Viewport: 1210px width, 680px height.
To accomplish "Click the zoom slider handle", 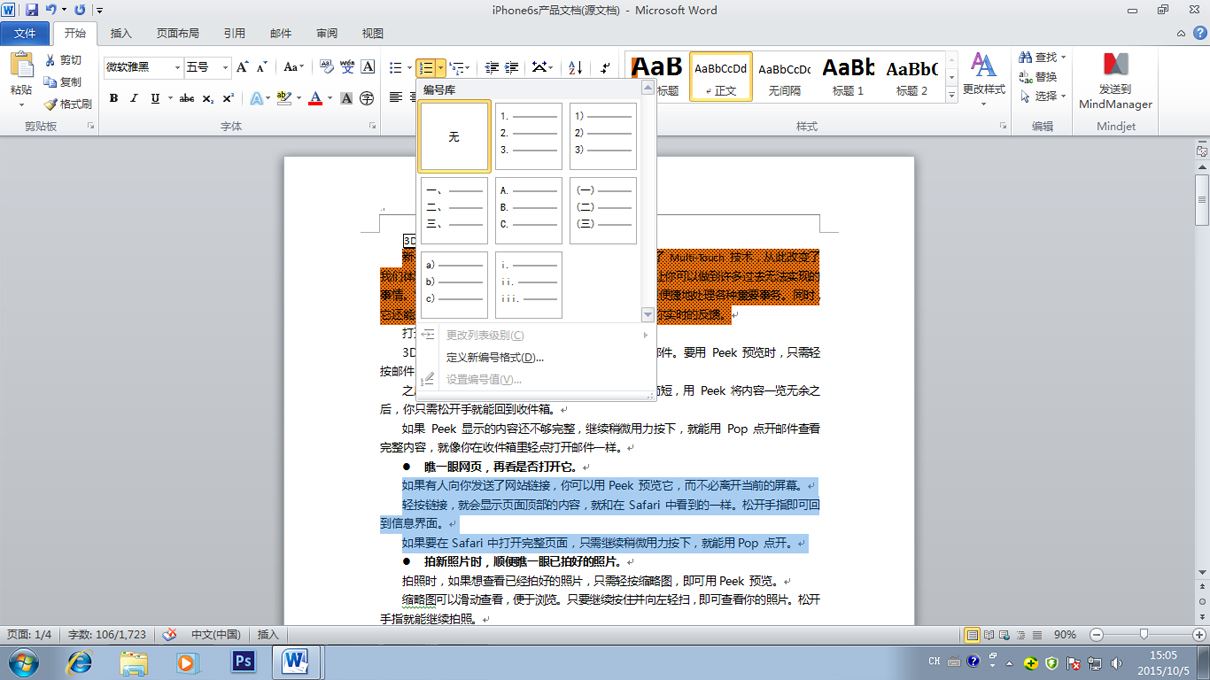I will tap(1143, 635).
